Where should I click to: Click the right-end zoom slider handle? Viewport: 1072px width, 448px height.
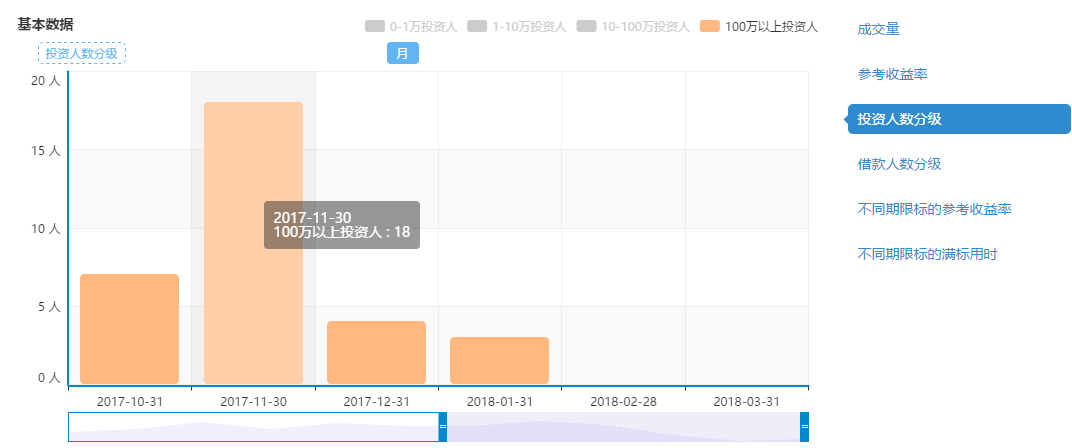point(804,427)
